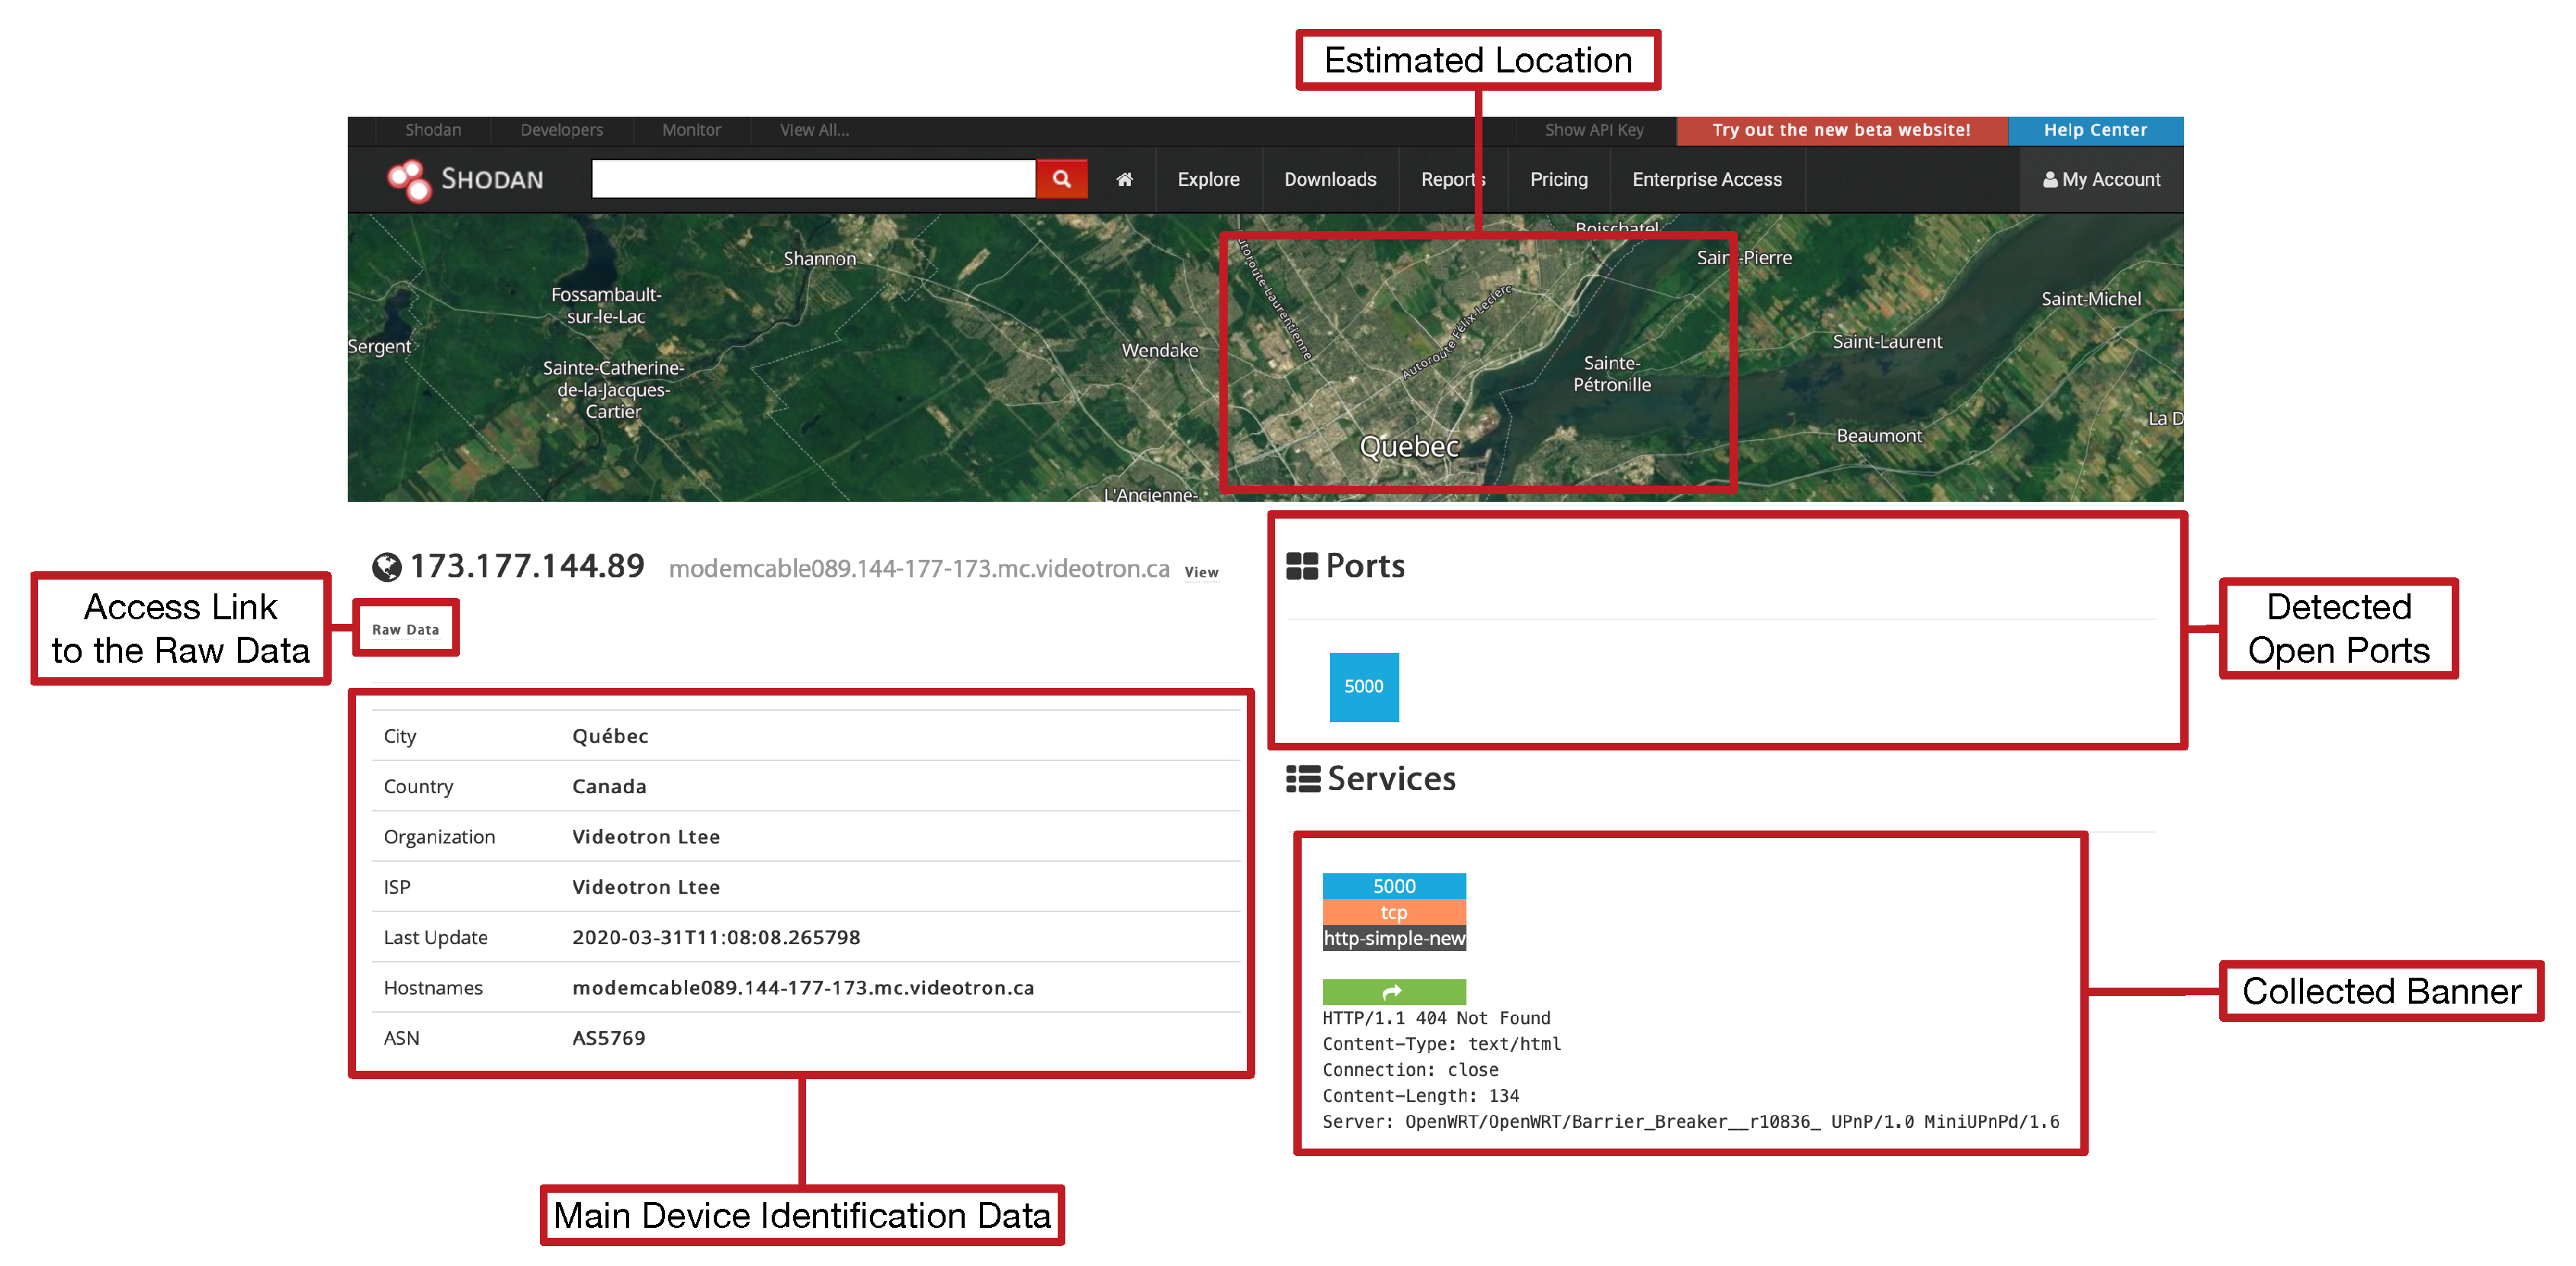
Task: Click Show API Key
Action: [1593, 130]
